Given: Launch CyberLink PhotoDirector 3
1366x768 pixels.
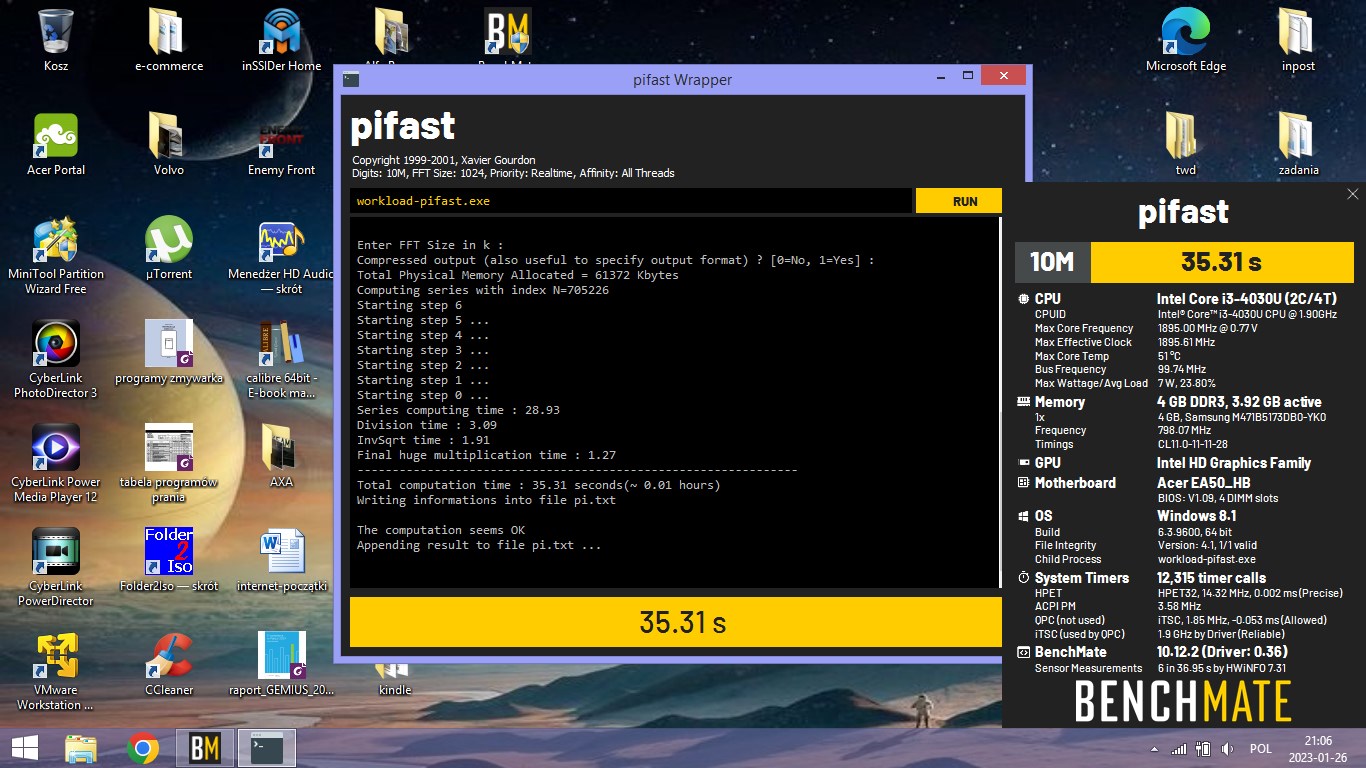Looking at the screenshot, I should (56, 360).
